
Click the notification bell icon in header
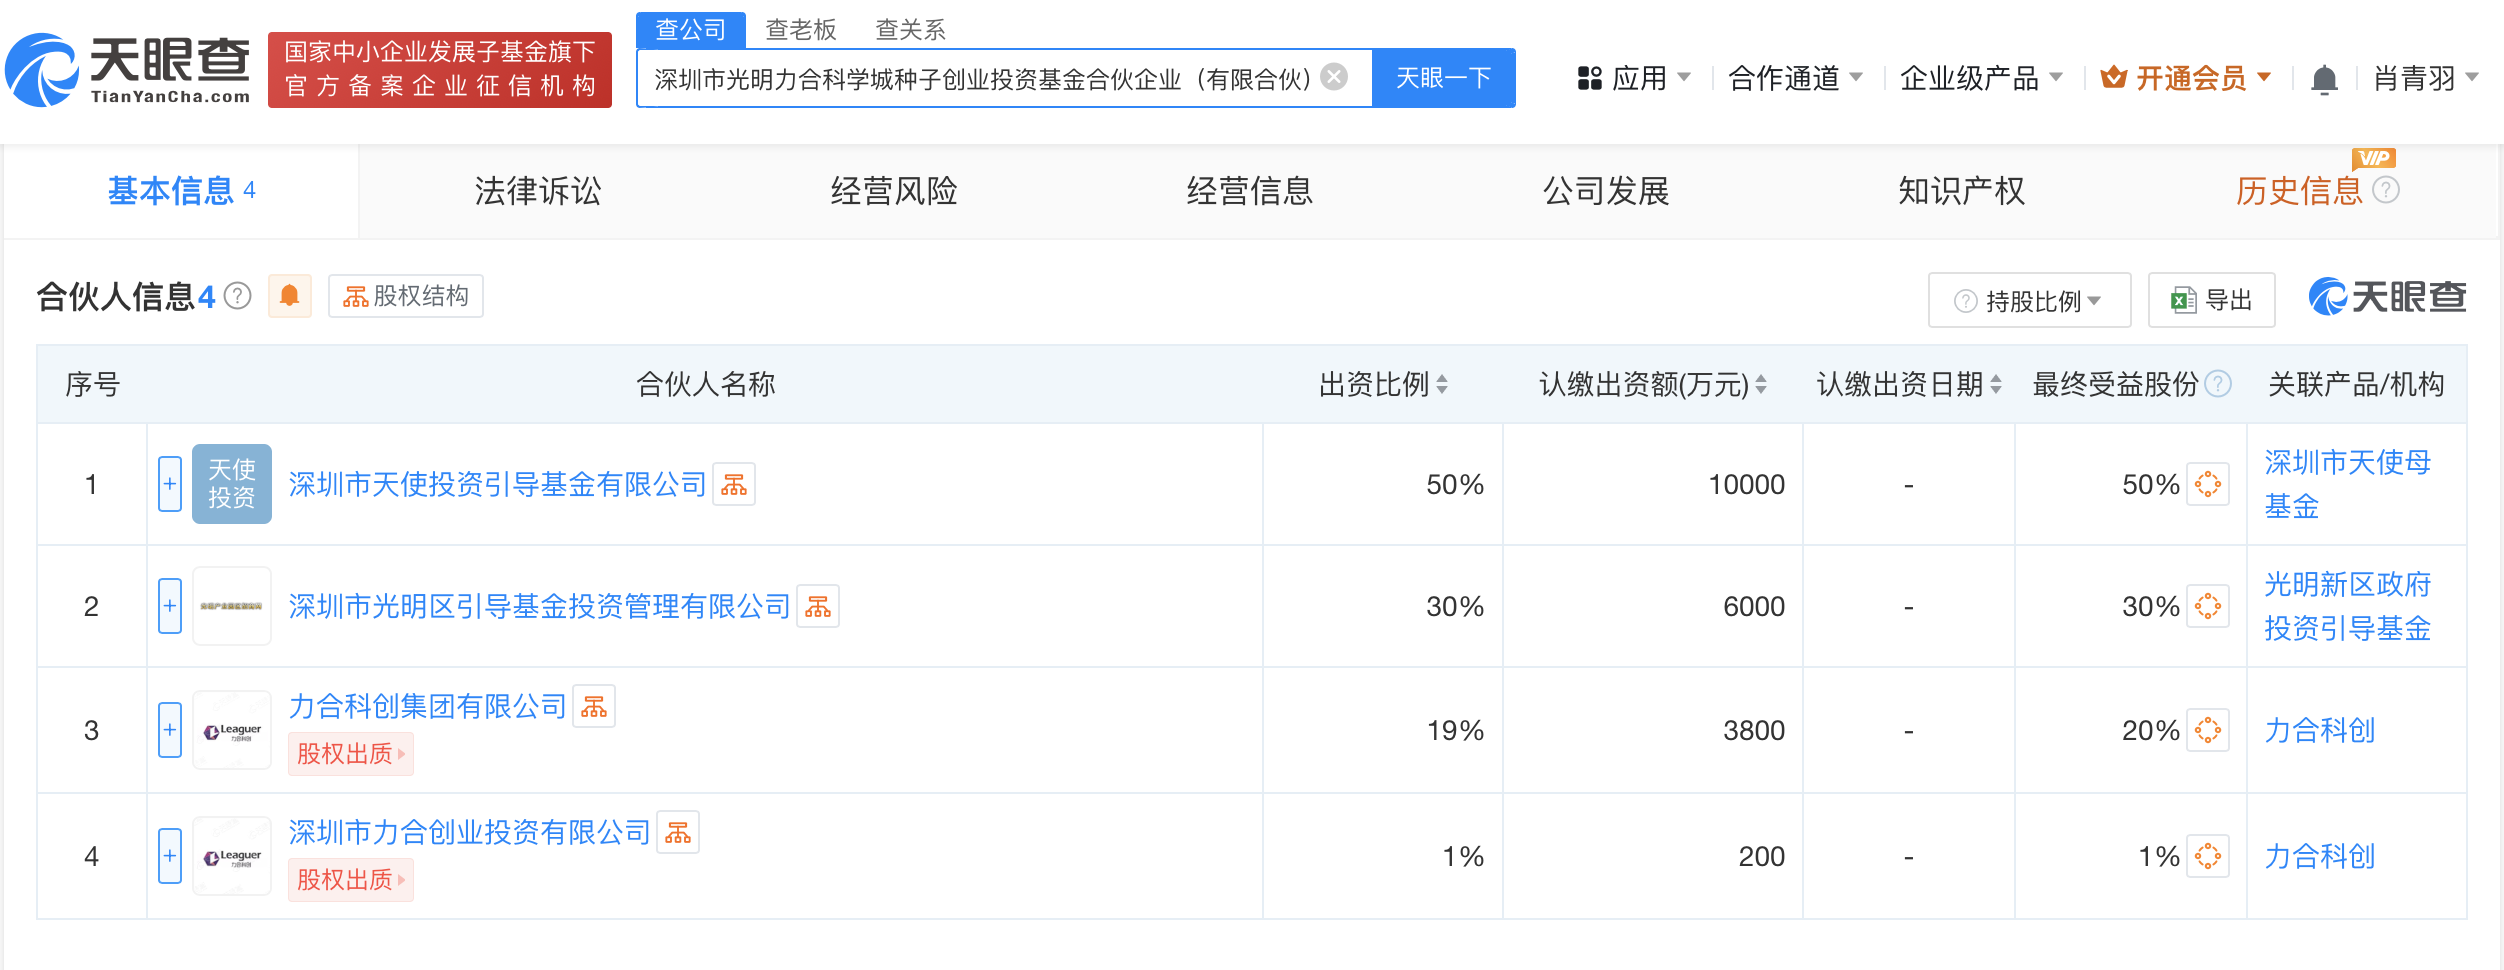point(2324,79)
